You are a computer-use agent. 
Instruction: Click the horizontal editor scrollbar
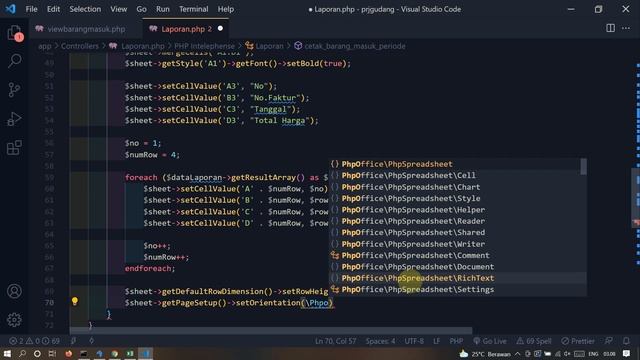(x=271, y=330)
